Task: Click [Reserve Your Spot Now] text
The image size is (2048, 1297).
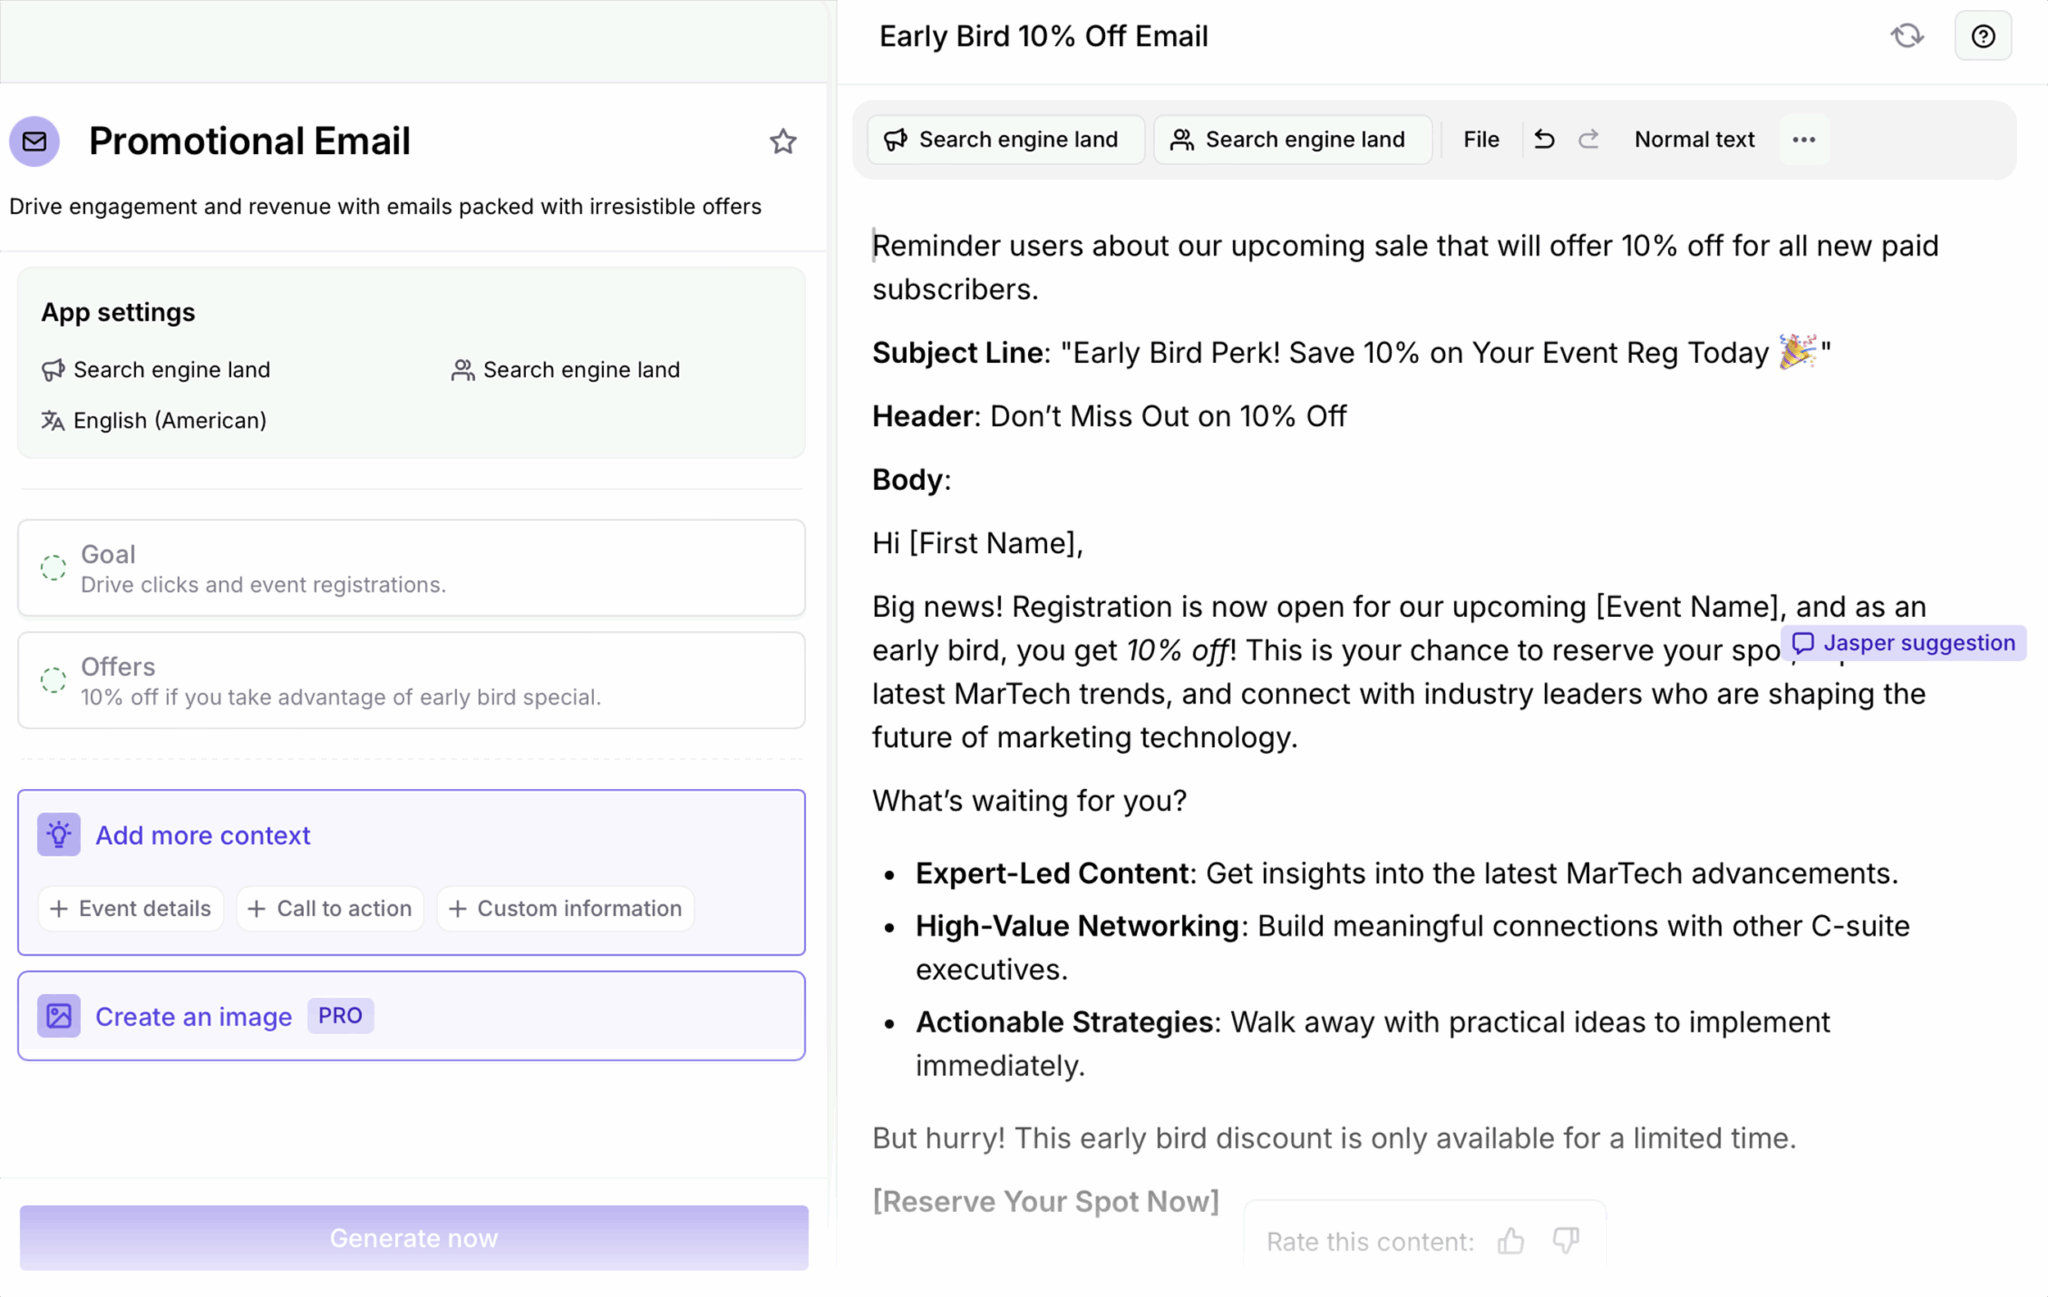Action: pyautogui.click(x=1046, y=1201)
